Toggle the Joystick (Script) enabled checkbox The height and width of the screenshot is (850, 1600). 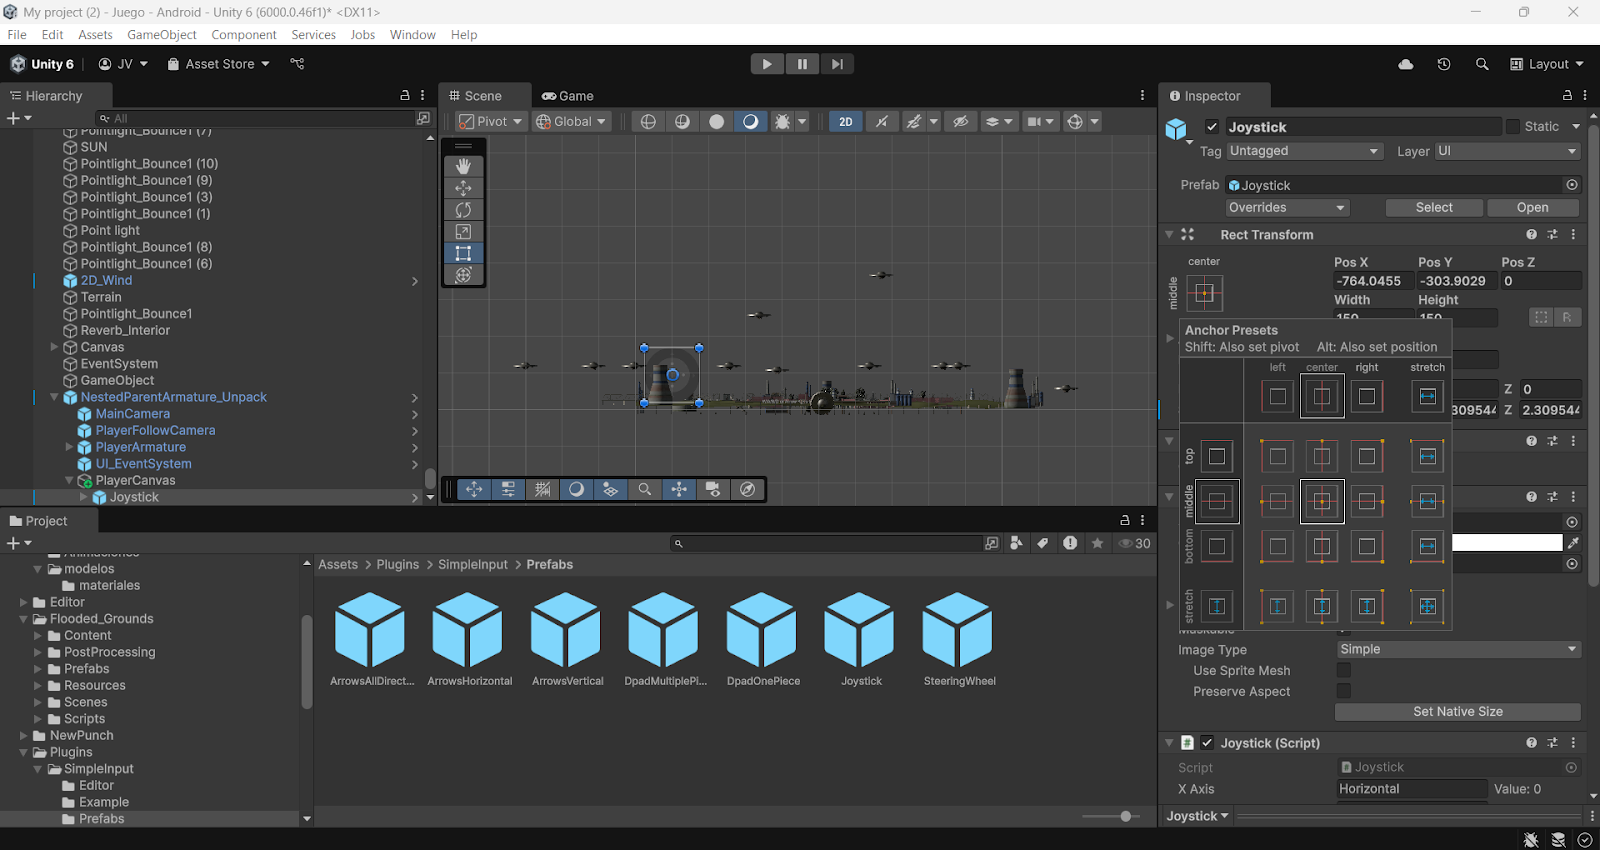(1207, 743)
